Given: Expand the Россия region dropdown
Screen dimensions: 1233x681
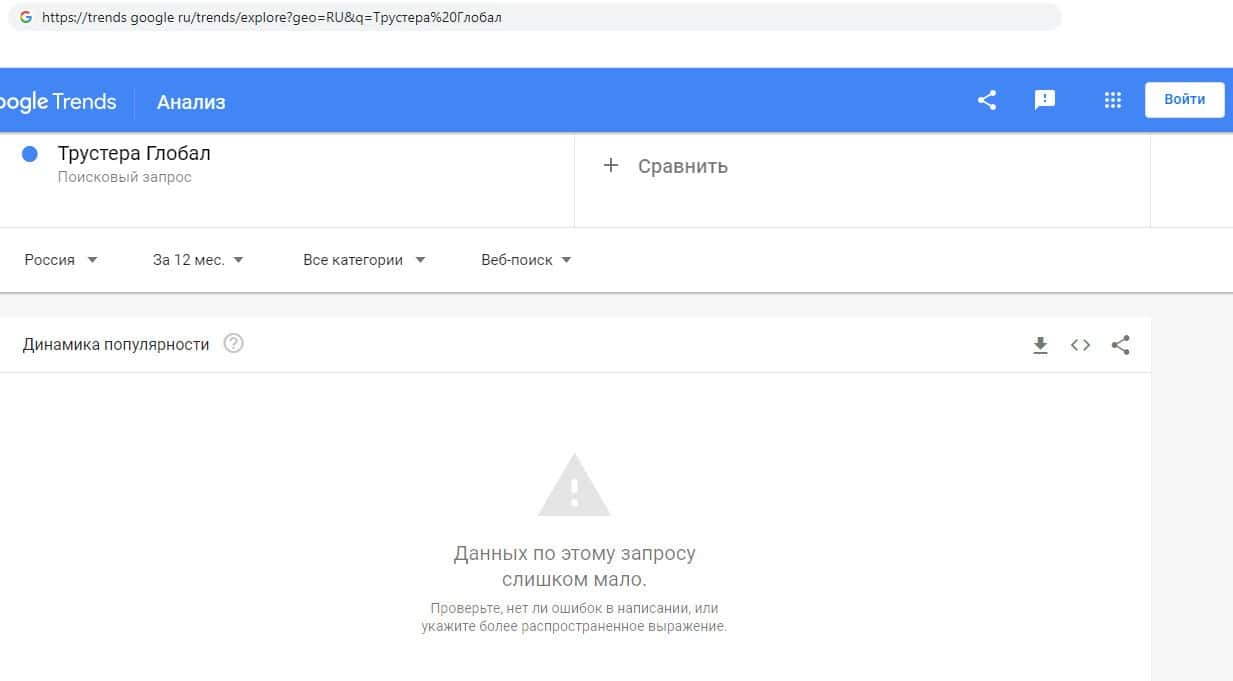Looking at the screenshot, I should [x=61, y=260].
